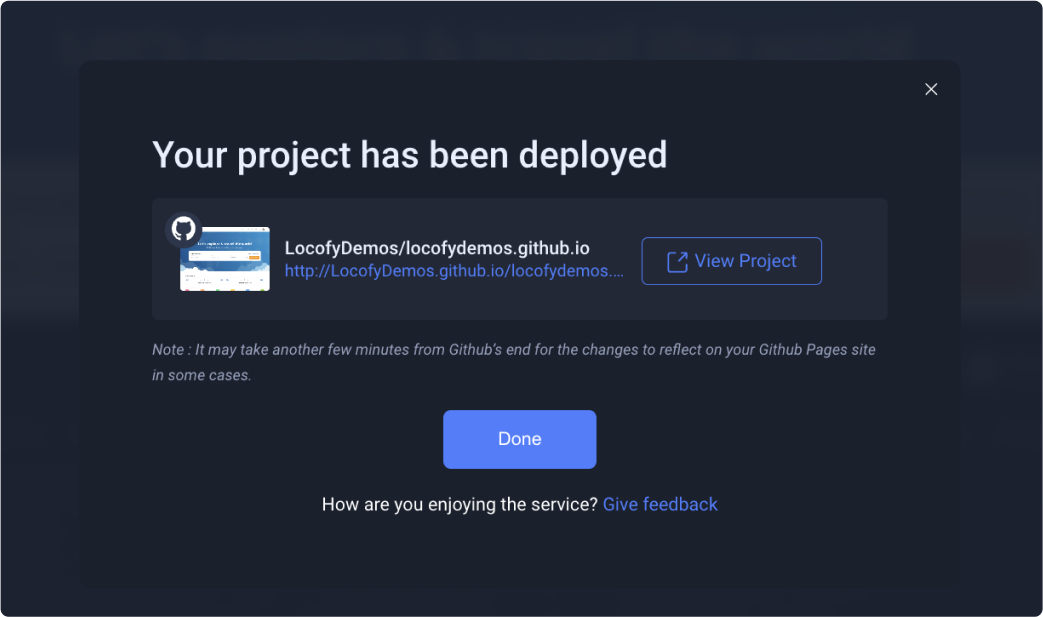Screen dimensions: 1043x617
Task: Dismiss the deployment dialog with the close control
Action: (931, 89)
